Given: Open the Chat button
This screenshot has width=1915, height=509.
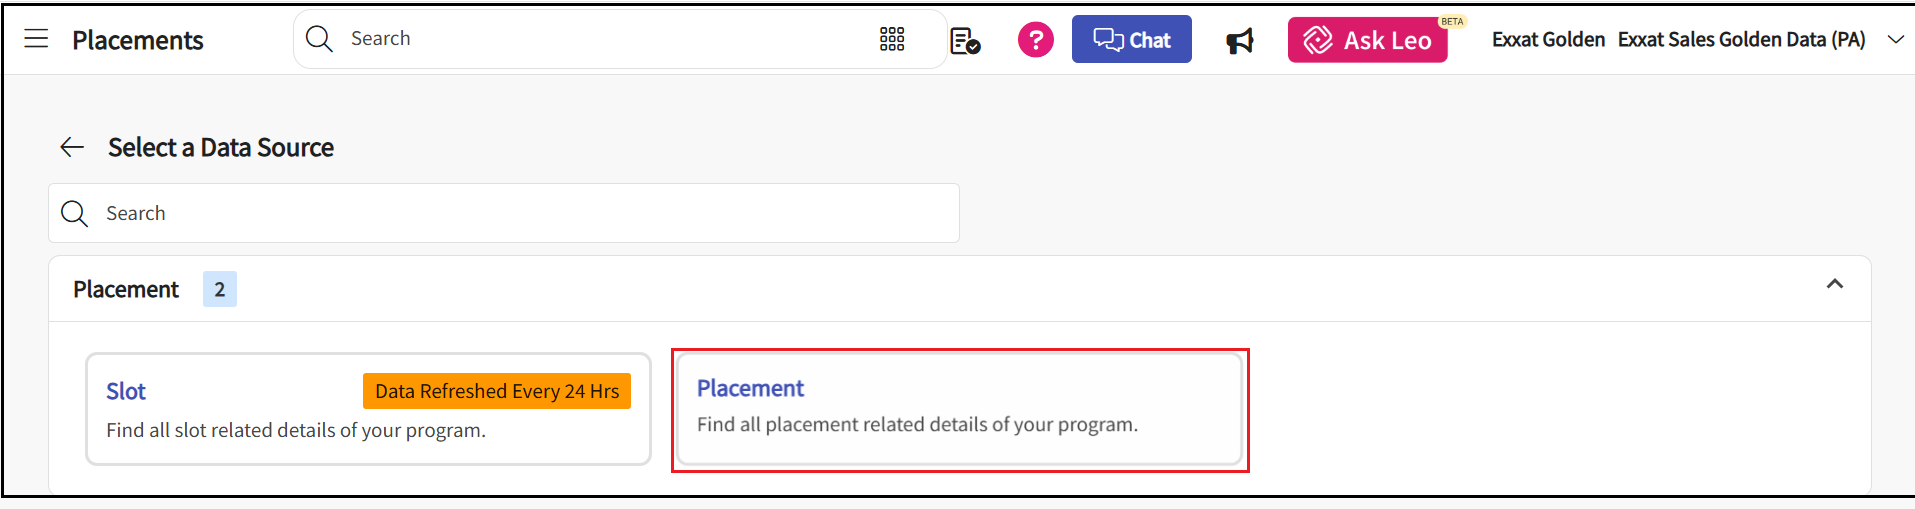Looking at the screenshot, I should 1131,40.
